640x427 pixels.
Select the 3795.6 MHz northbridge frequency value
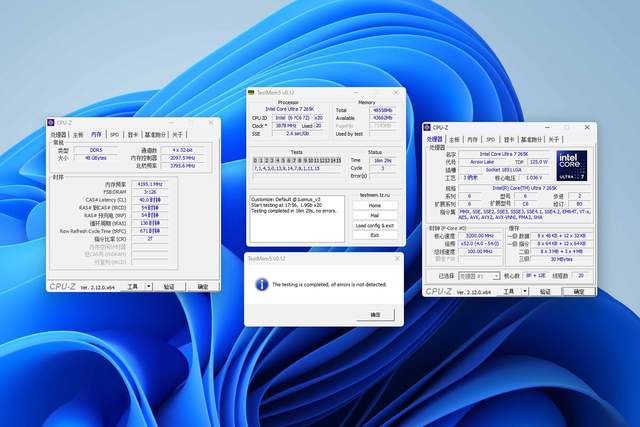[x=182, y=166]
